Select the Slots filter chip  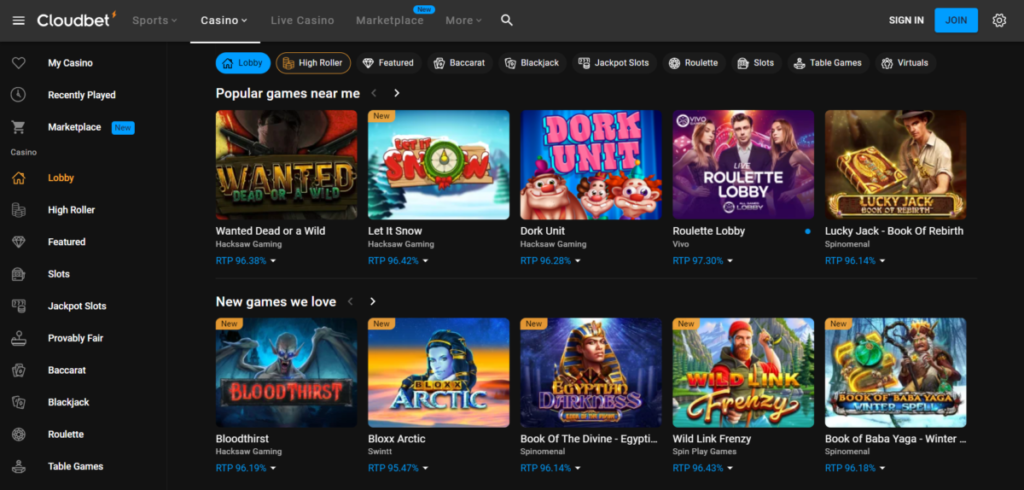tap(756, 63)
